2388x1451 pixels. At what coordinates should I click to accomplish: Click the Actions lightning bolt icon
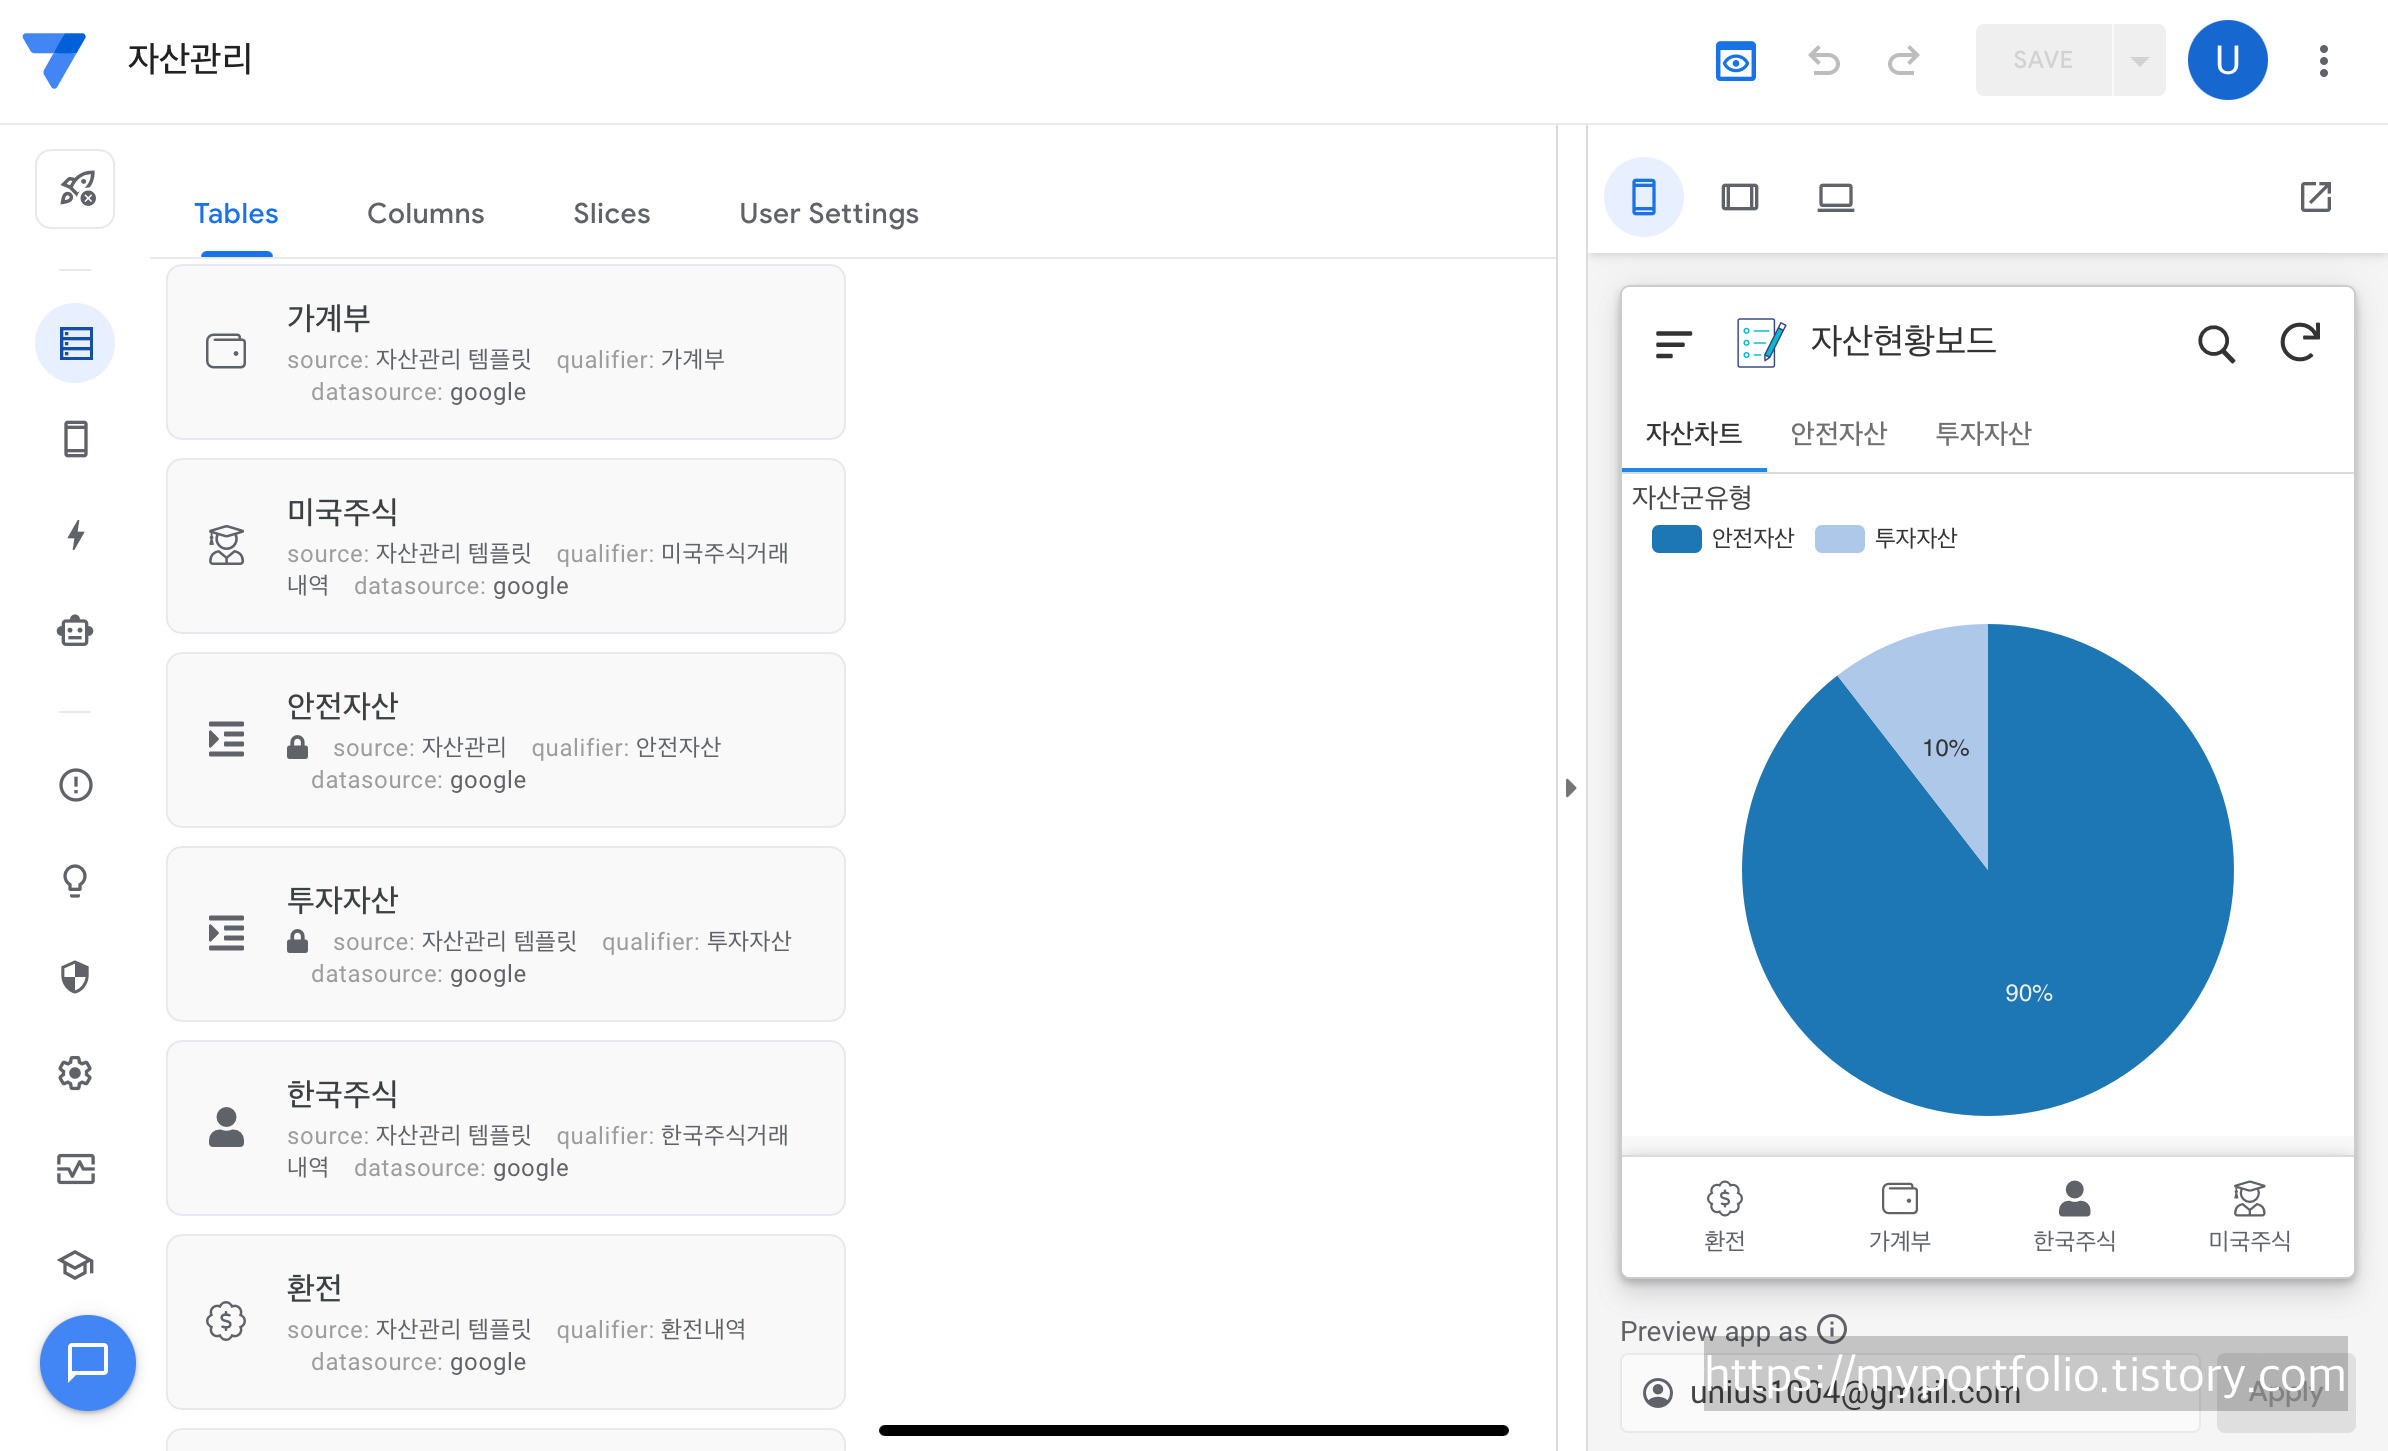(76, 535)
